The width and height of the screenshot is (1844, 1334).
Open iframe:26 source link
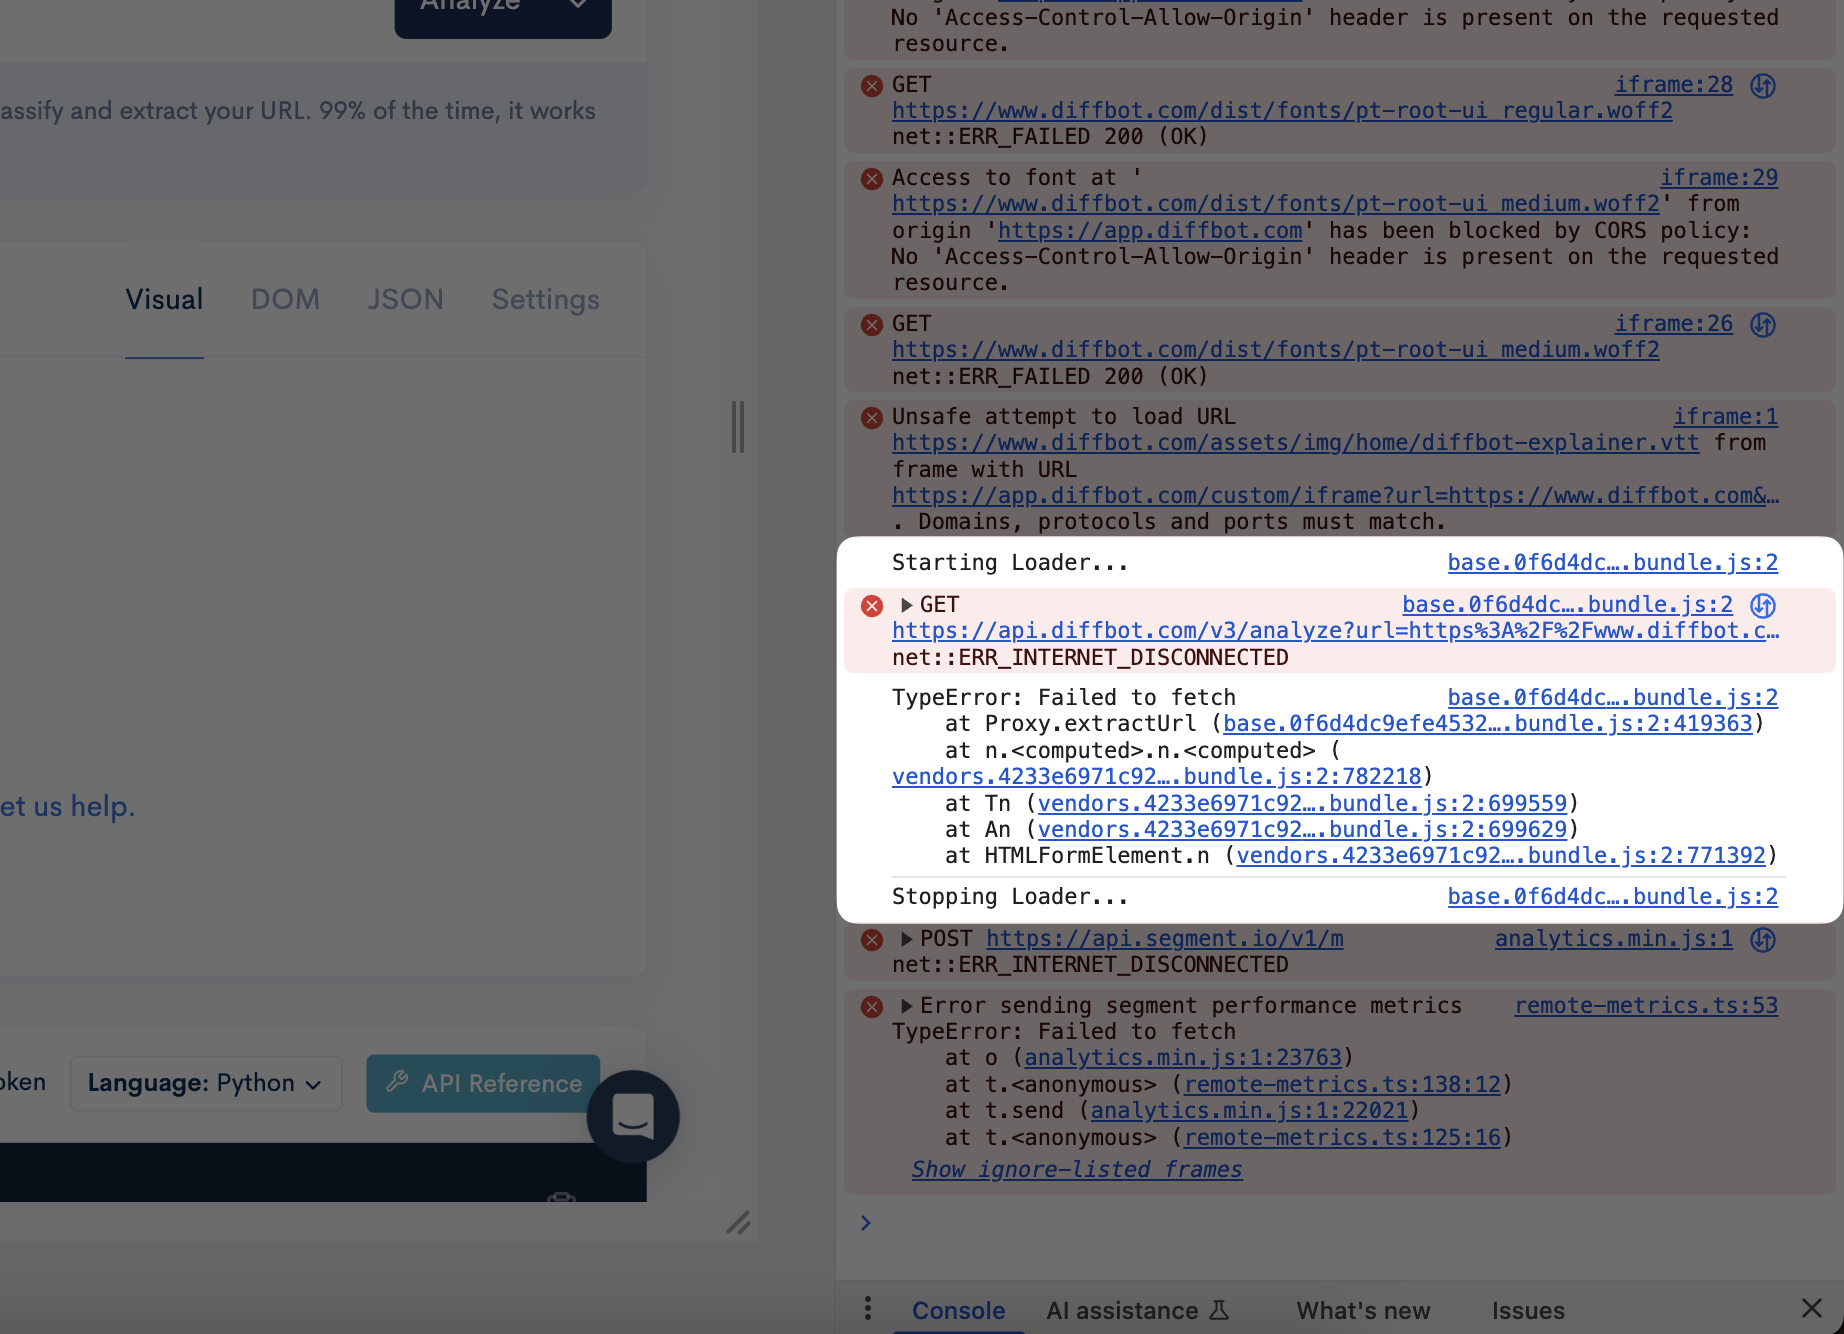[1674, 324]
